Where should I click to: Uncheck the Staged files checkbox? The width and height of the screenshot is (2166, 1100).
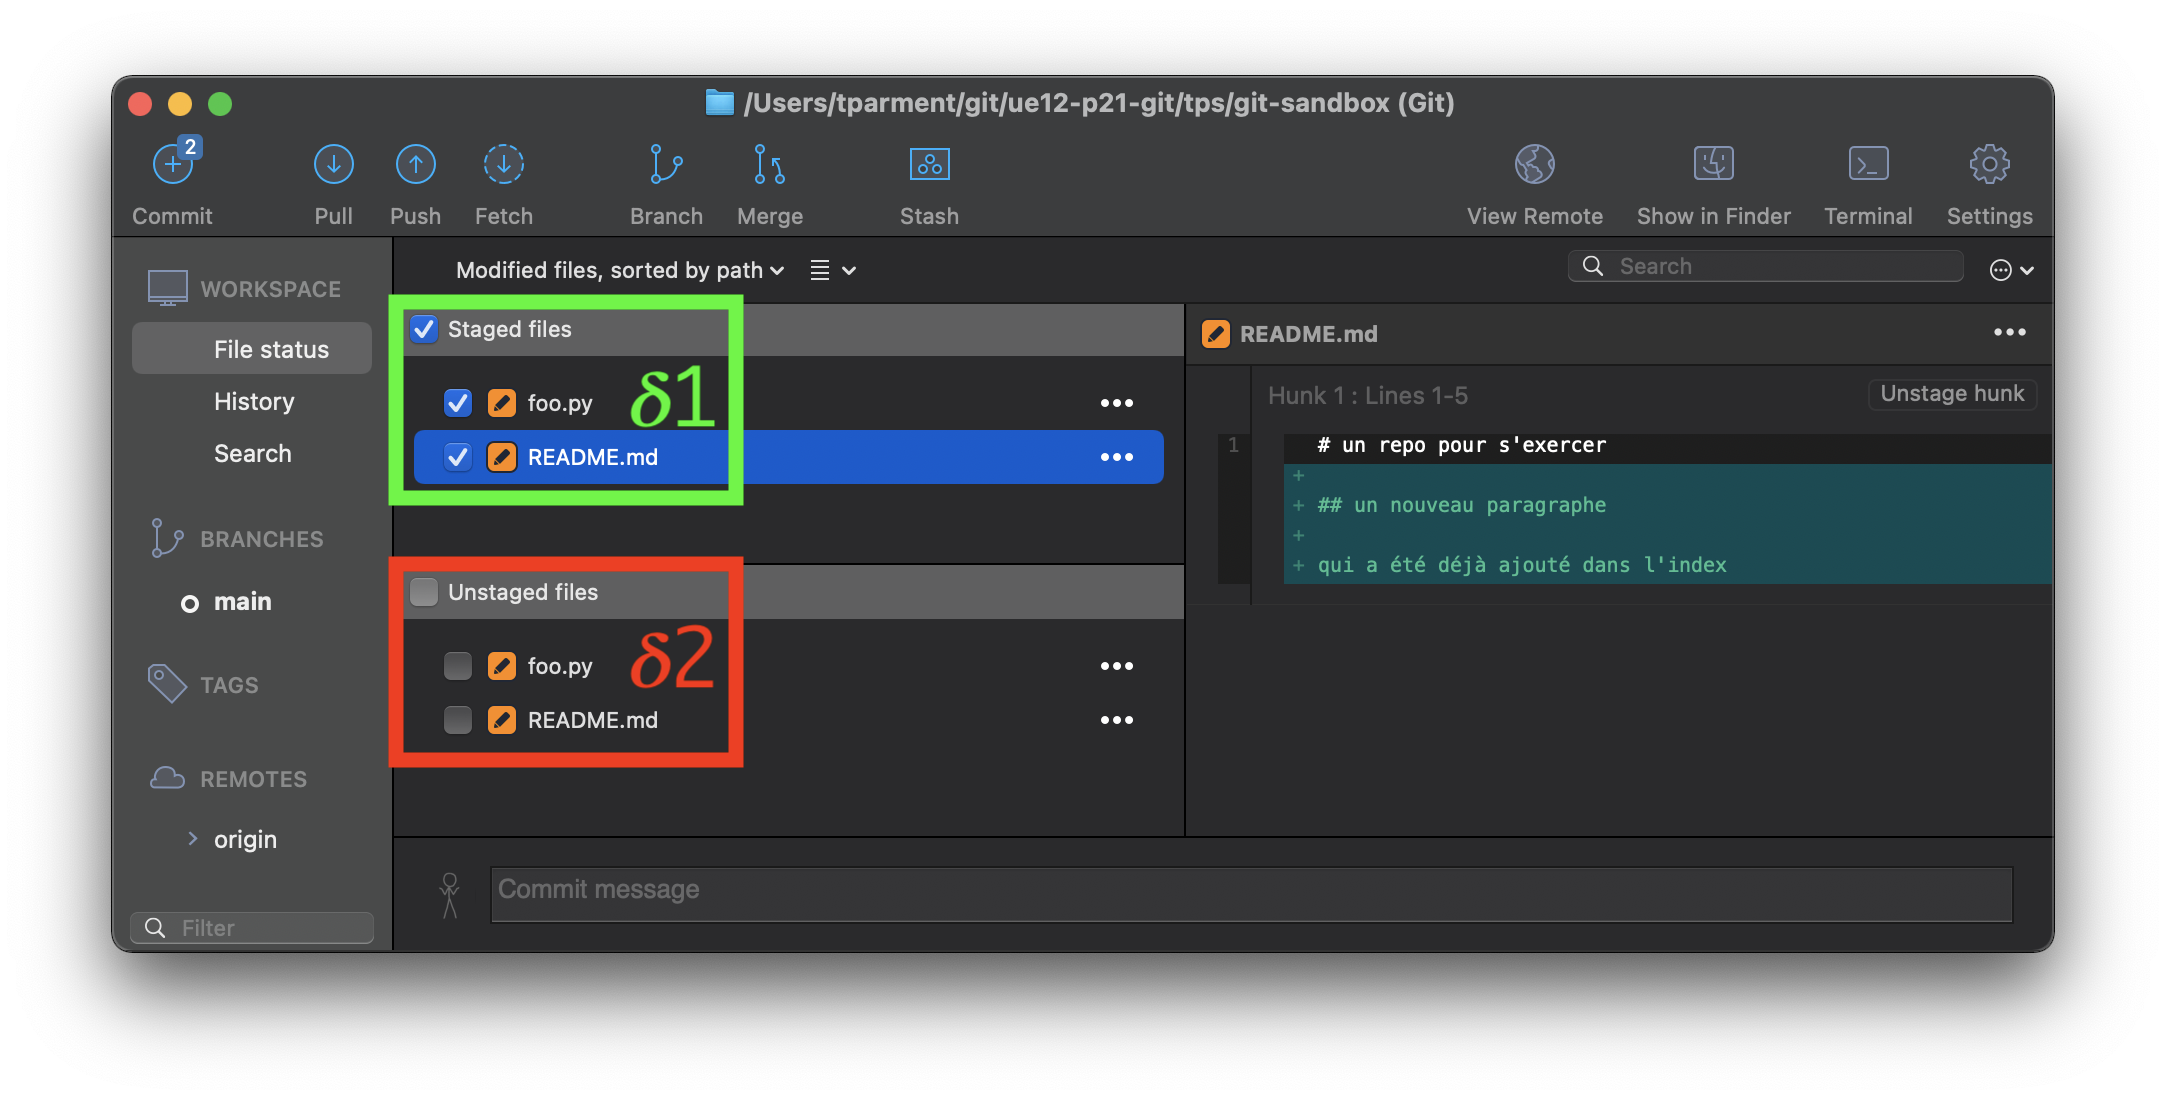point(424,329)
